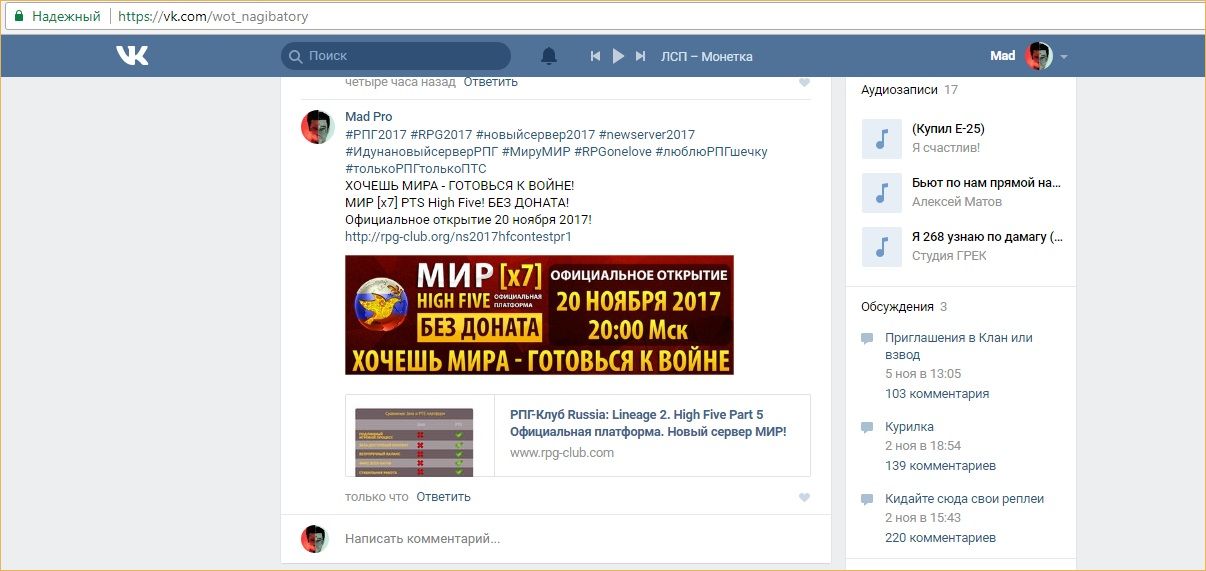Open artist Я счастлив!
This screenshot has height=571, width=1206.
946,148
